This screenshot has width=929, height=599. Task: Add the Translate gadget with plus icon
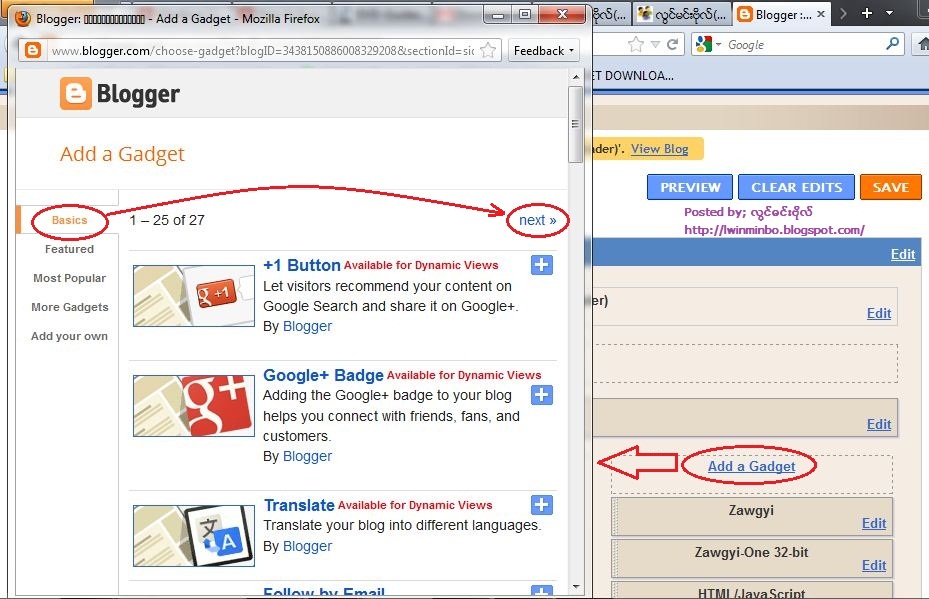click(542, 505)
